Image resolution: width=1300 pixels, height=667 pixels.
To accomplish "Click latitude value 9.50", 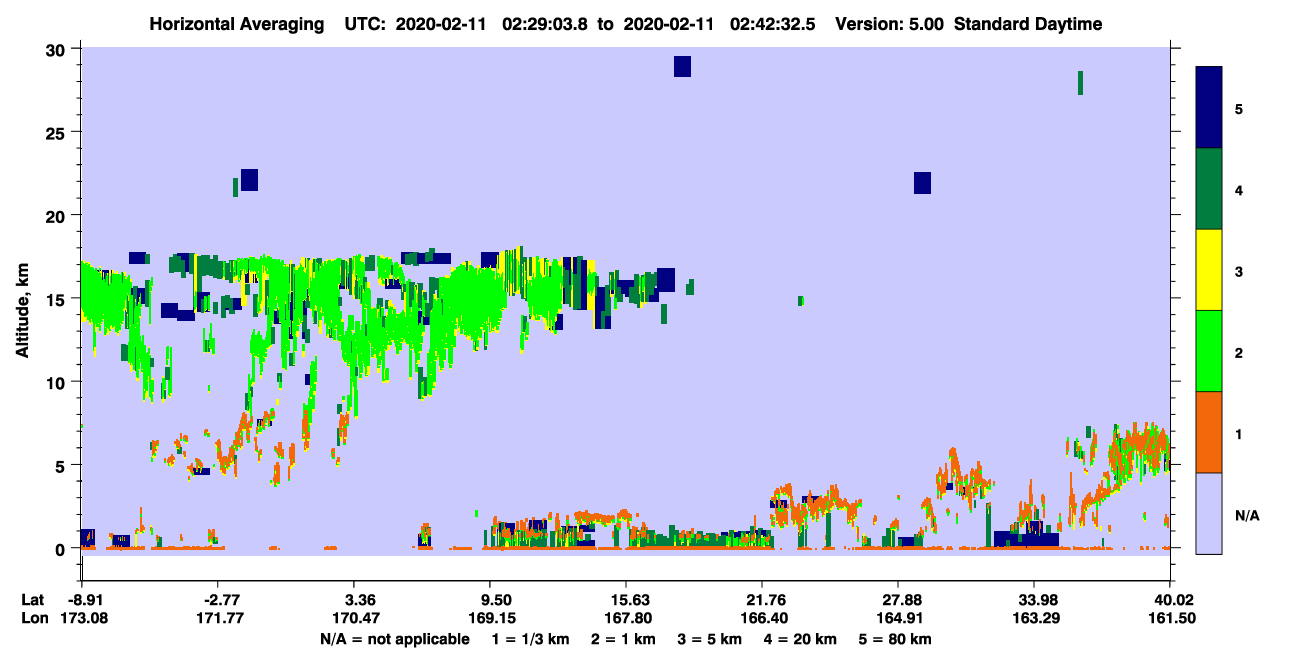I will pyautogui.click(x=497, y=599).
